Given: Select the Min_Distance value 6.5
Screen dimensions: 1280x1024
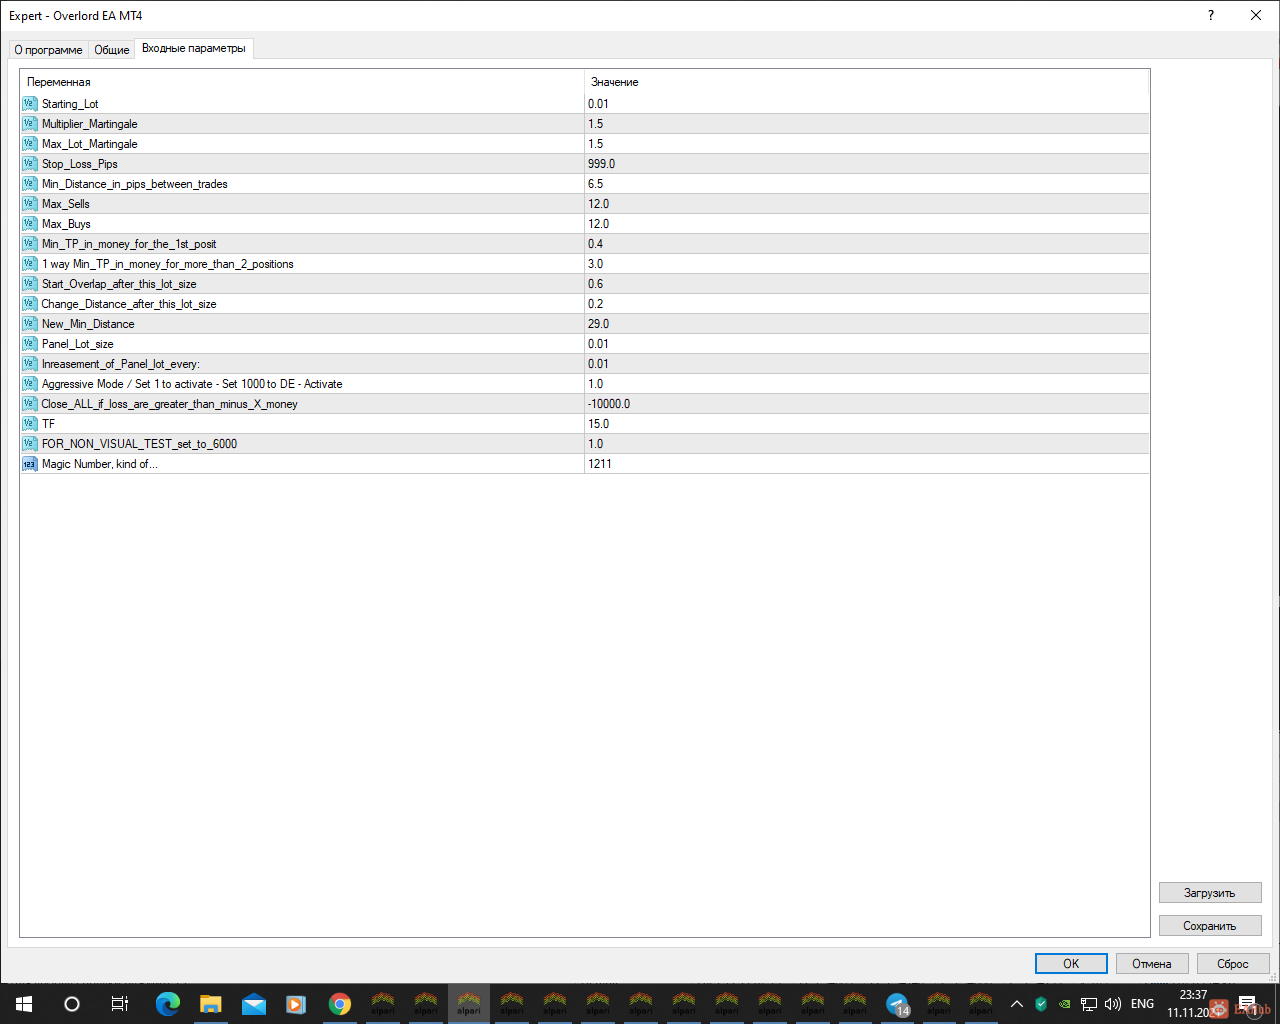Looking at the screenshot, I should [x=595, y=184].
